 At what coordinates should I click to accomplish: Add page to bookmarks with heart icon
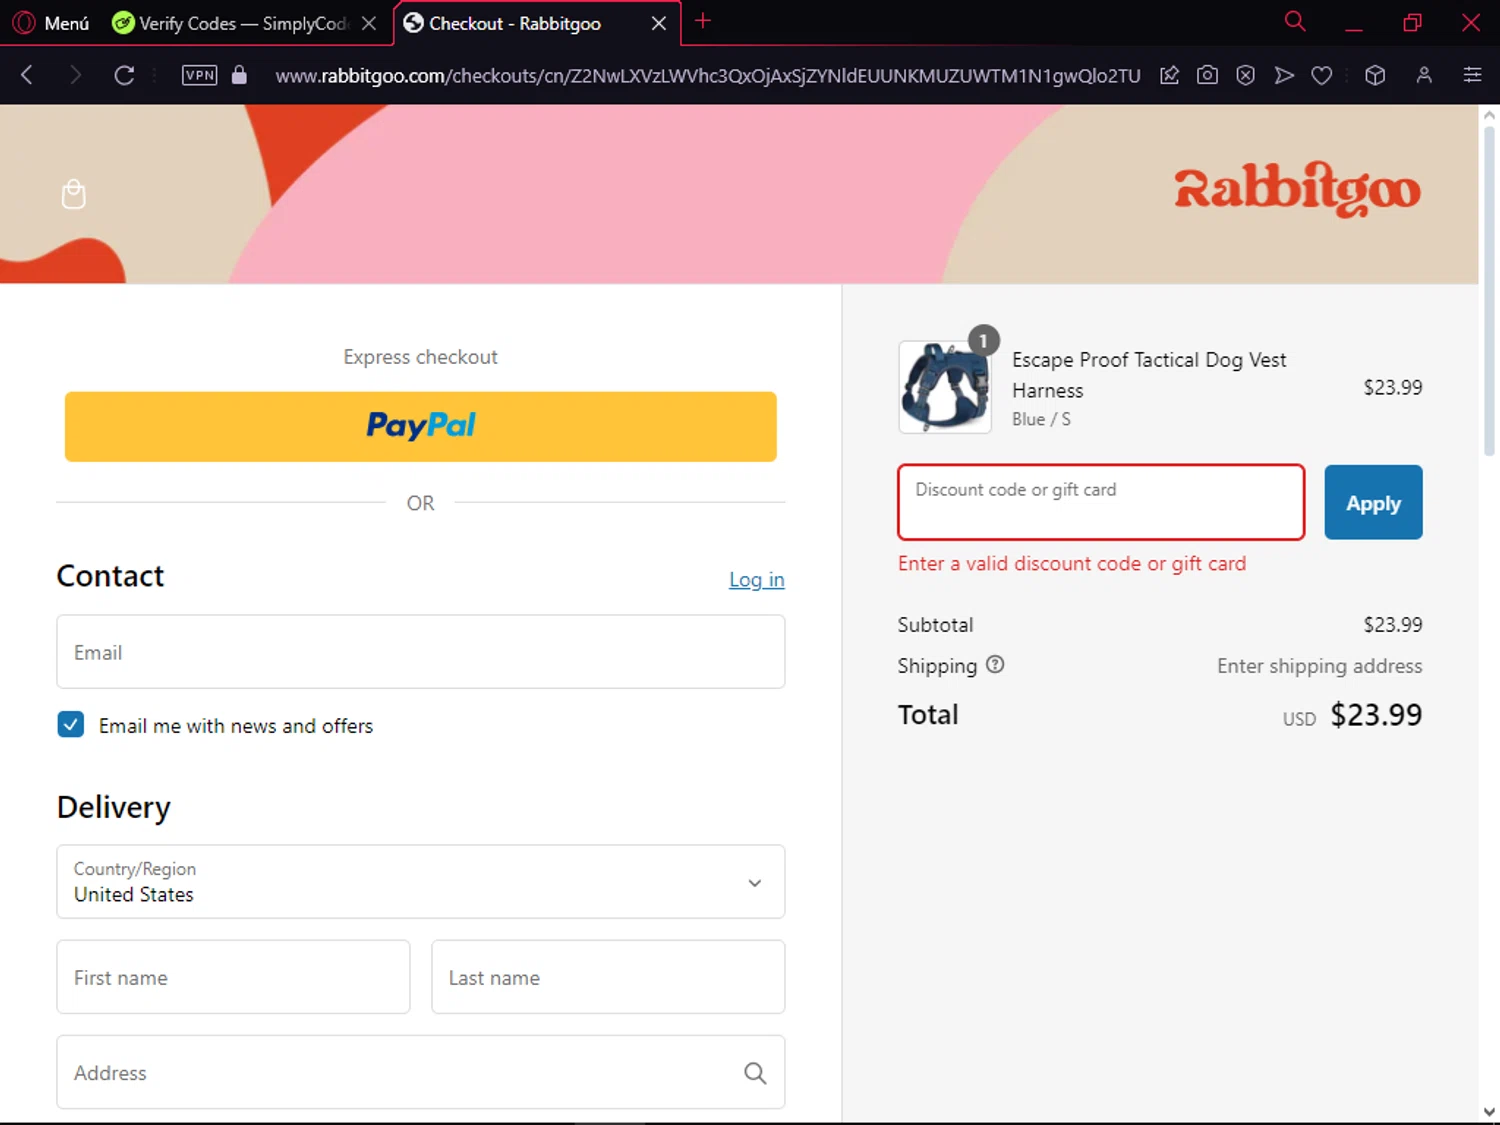pyautogui.click(x=1322, y=75)
